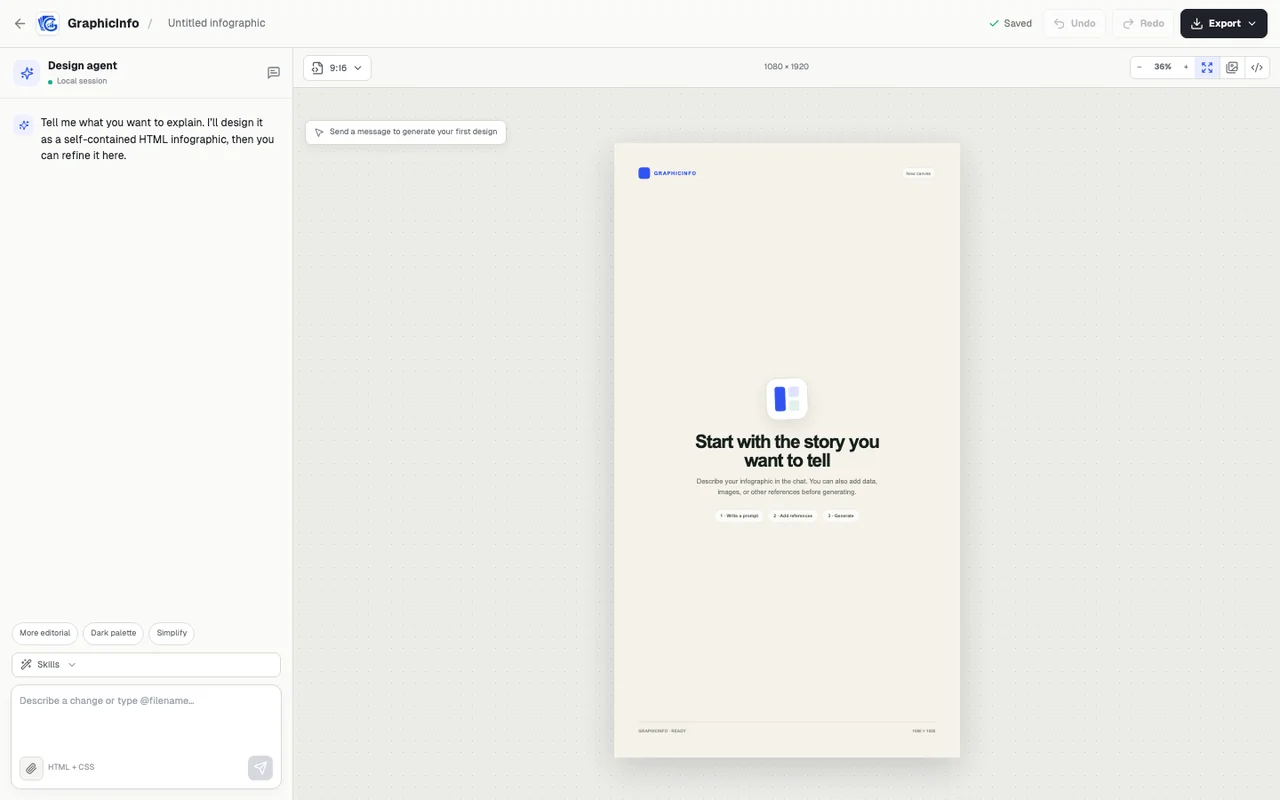Click the GraphicInfo logo icon
This screenshot has height=800, width=1280.
47,23
